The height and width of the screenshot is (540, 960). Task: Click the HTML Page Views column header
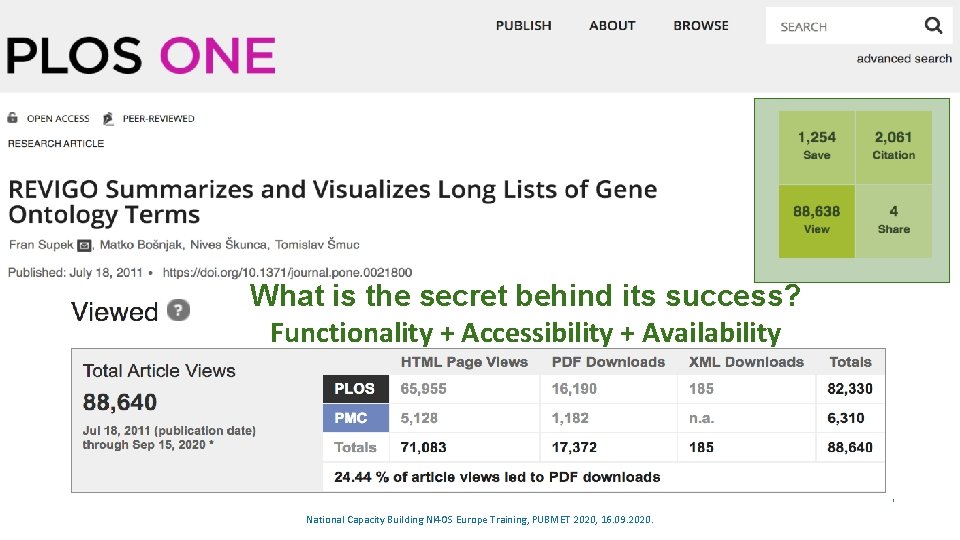point(464,362)
